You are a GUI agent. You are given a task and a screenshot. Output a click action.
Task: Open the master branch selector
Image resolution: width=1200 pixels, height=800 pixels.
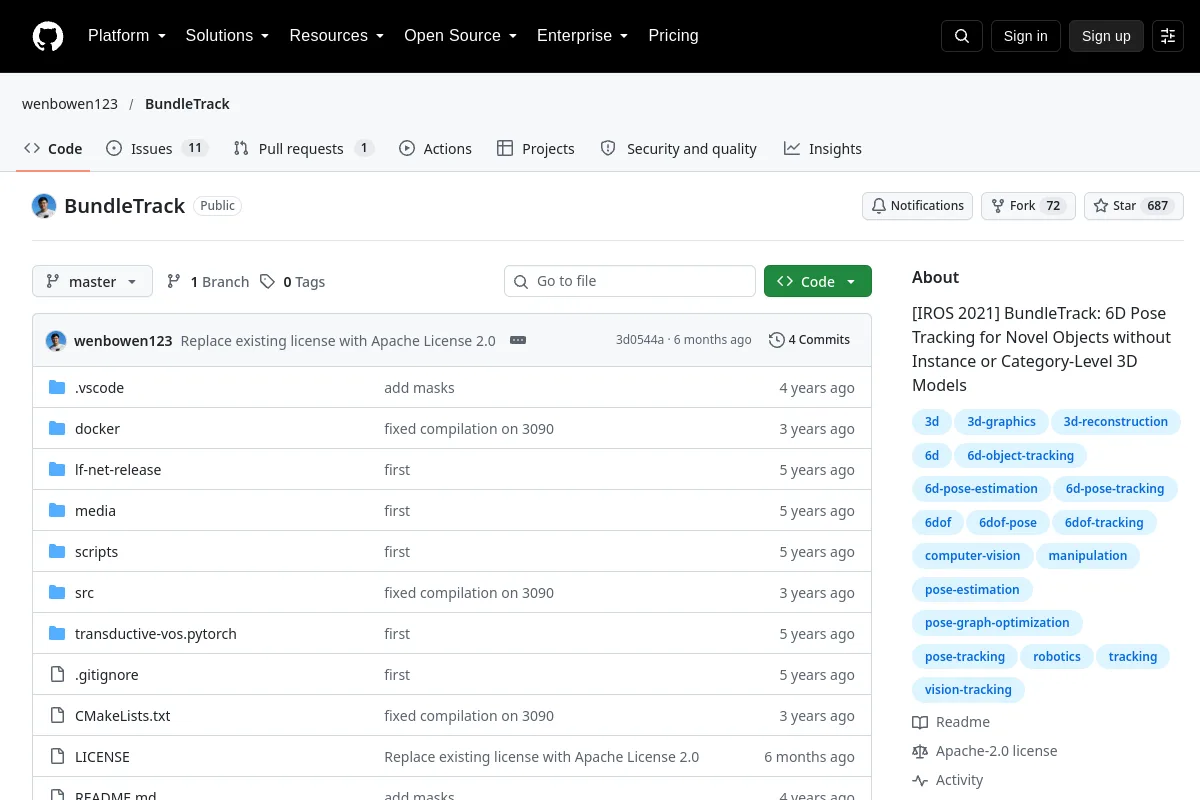92,282
